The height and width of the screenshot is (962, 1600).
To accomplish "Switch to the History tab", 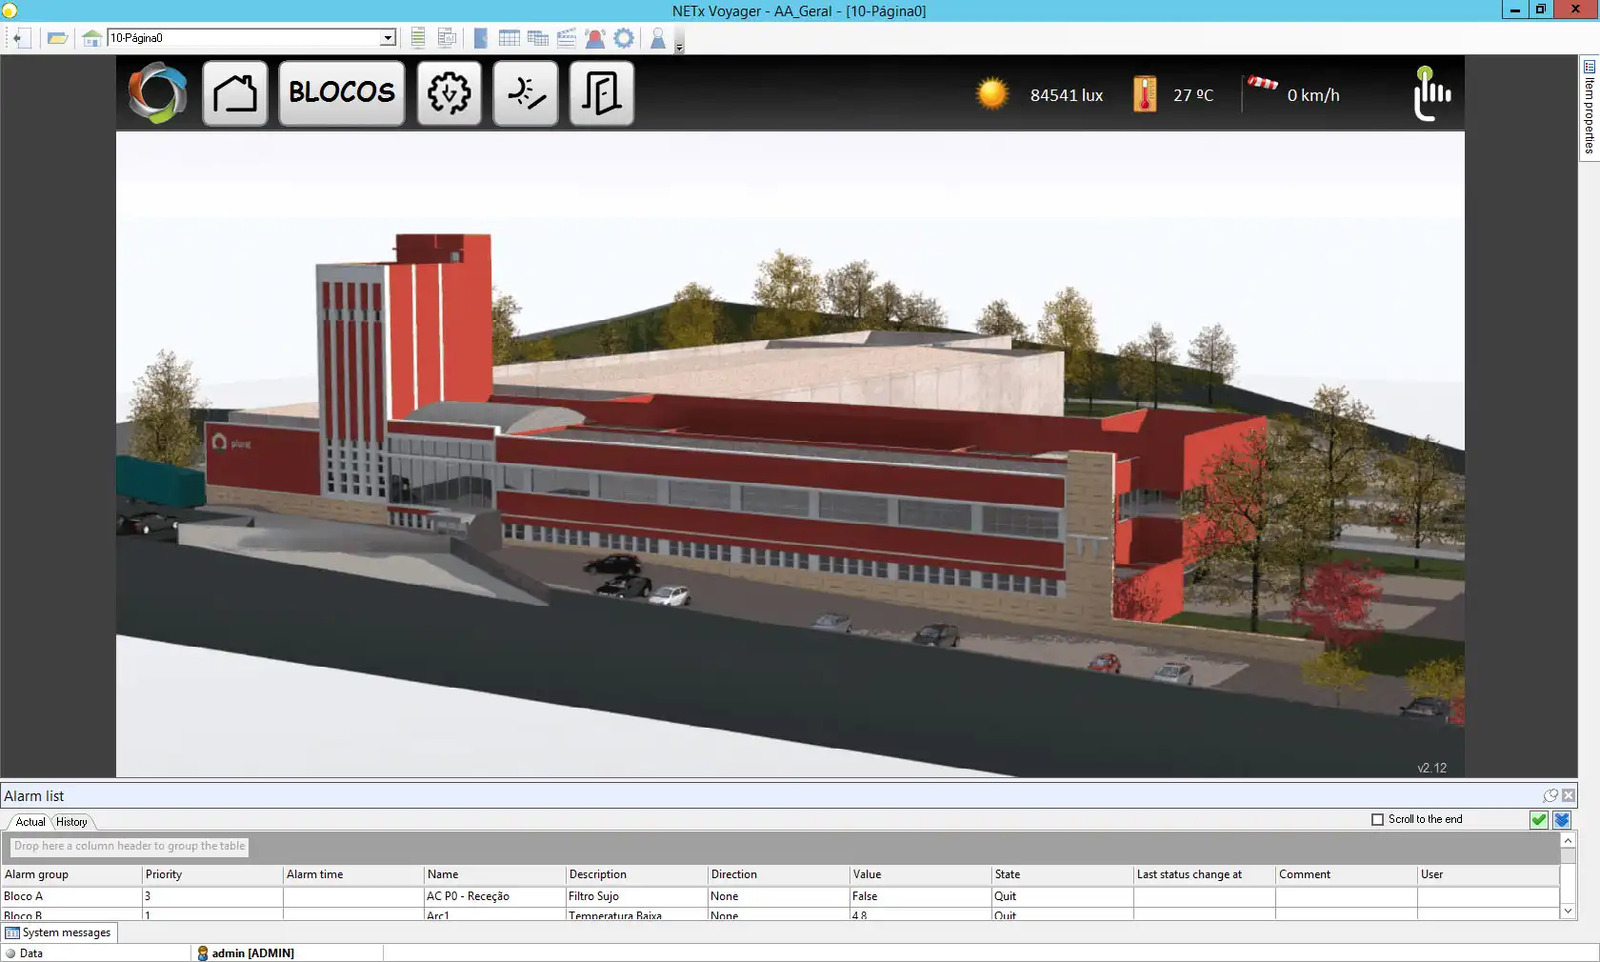I will pos(71,822).
